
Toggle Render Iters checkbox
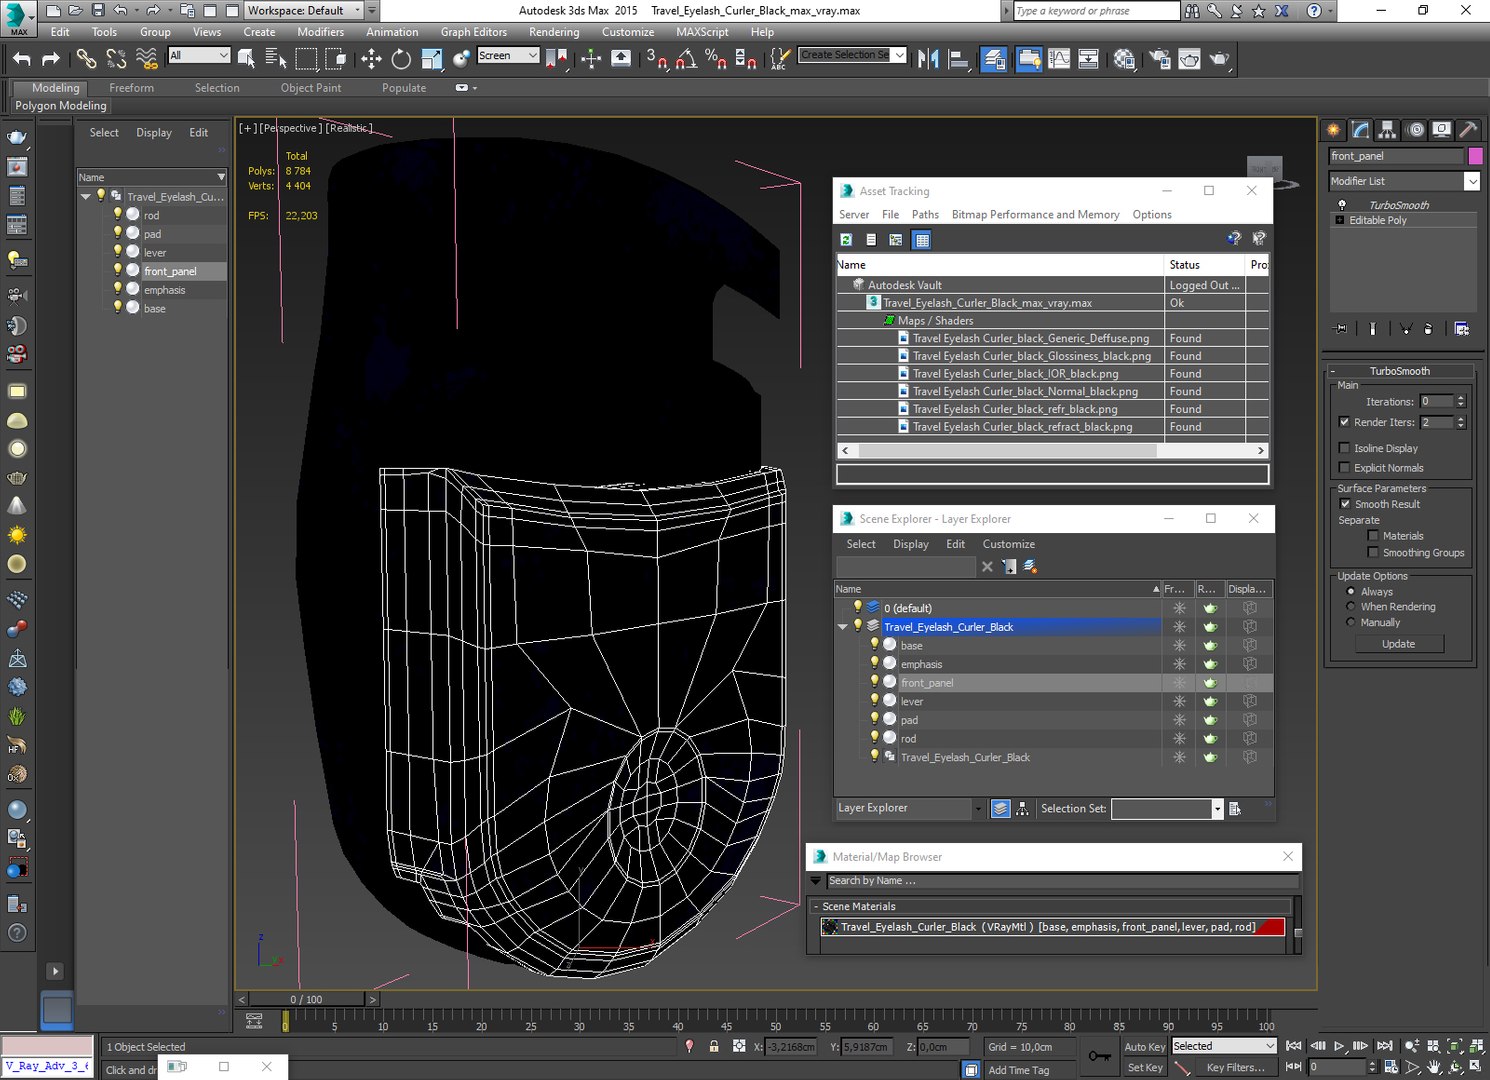[x=1344, y=422]
